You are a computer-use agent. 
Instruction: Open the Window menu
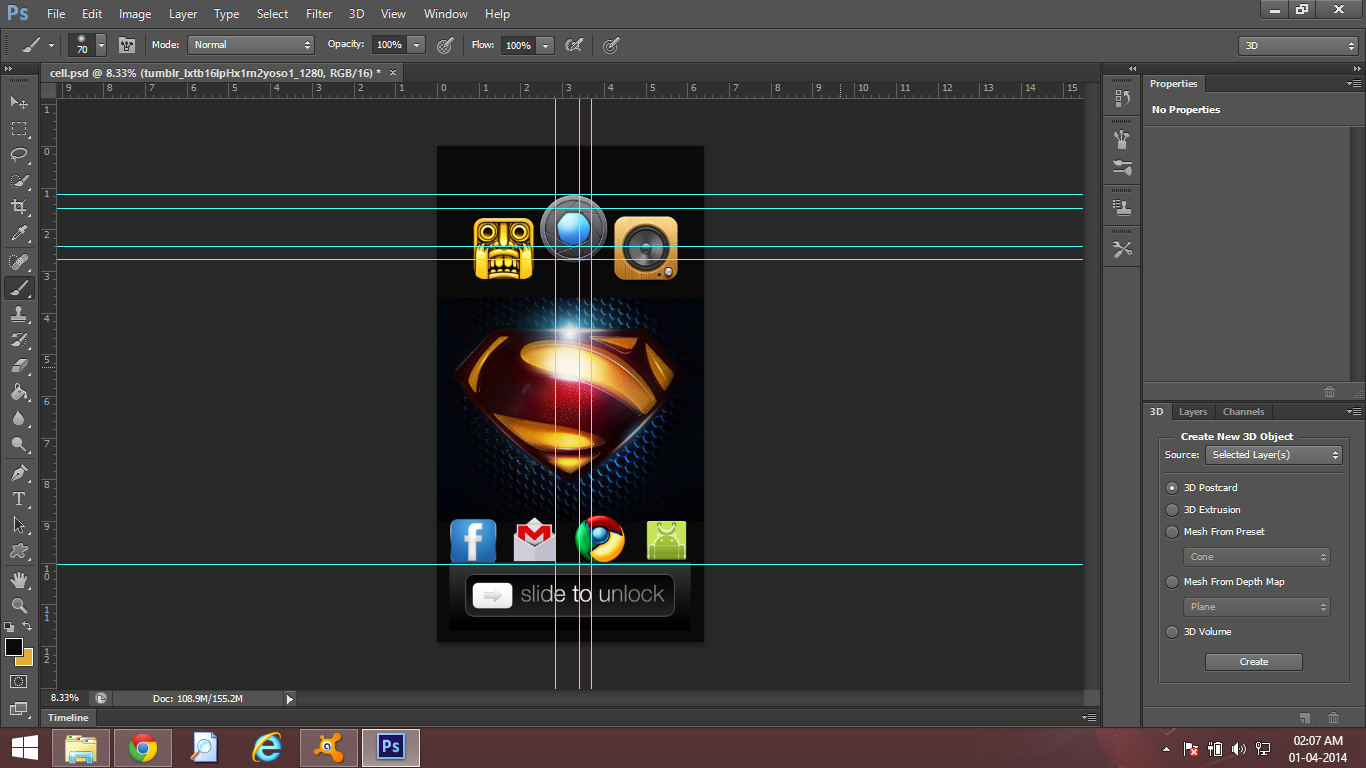tap(445, 14)
